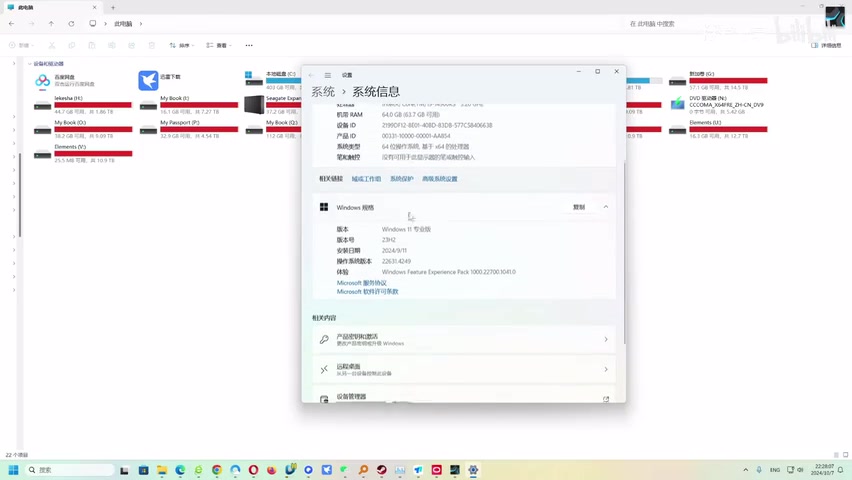This screenshot has width=852, height=480.
Task: Click the Share icon in Explorer toolbar
Action: pyautogui.click(x=131, y=46)
